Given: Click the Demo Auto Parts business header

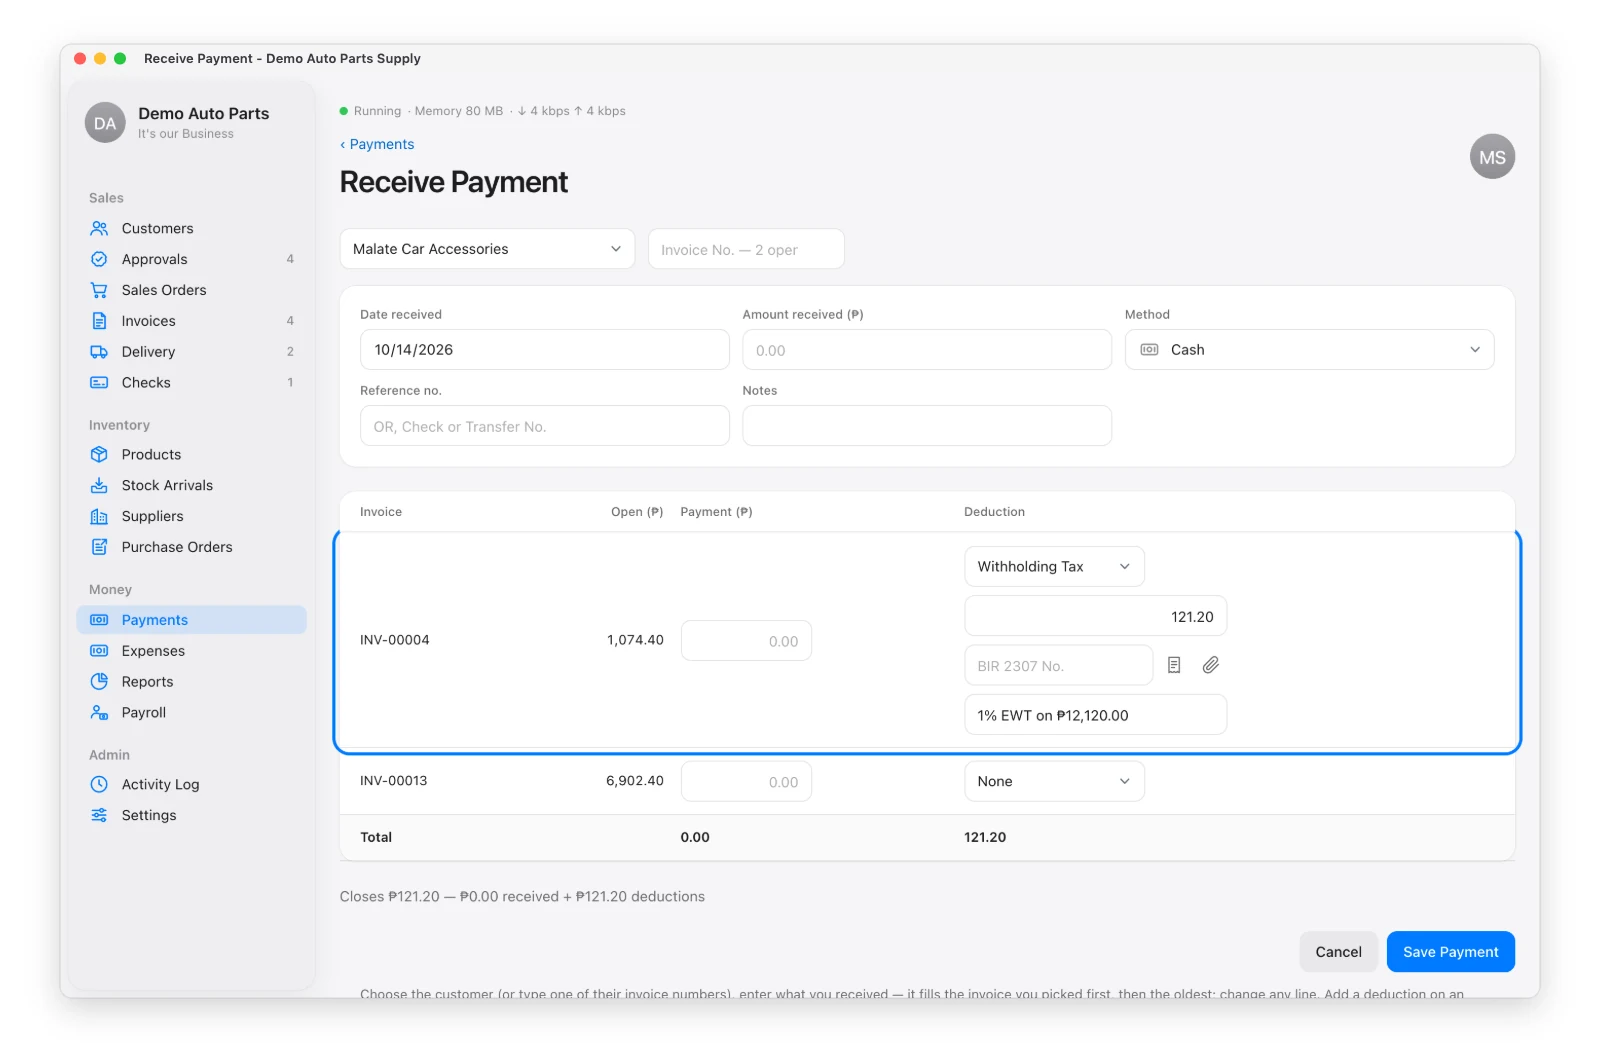Looking at the screenshot, I should (x=178, y=122).
